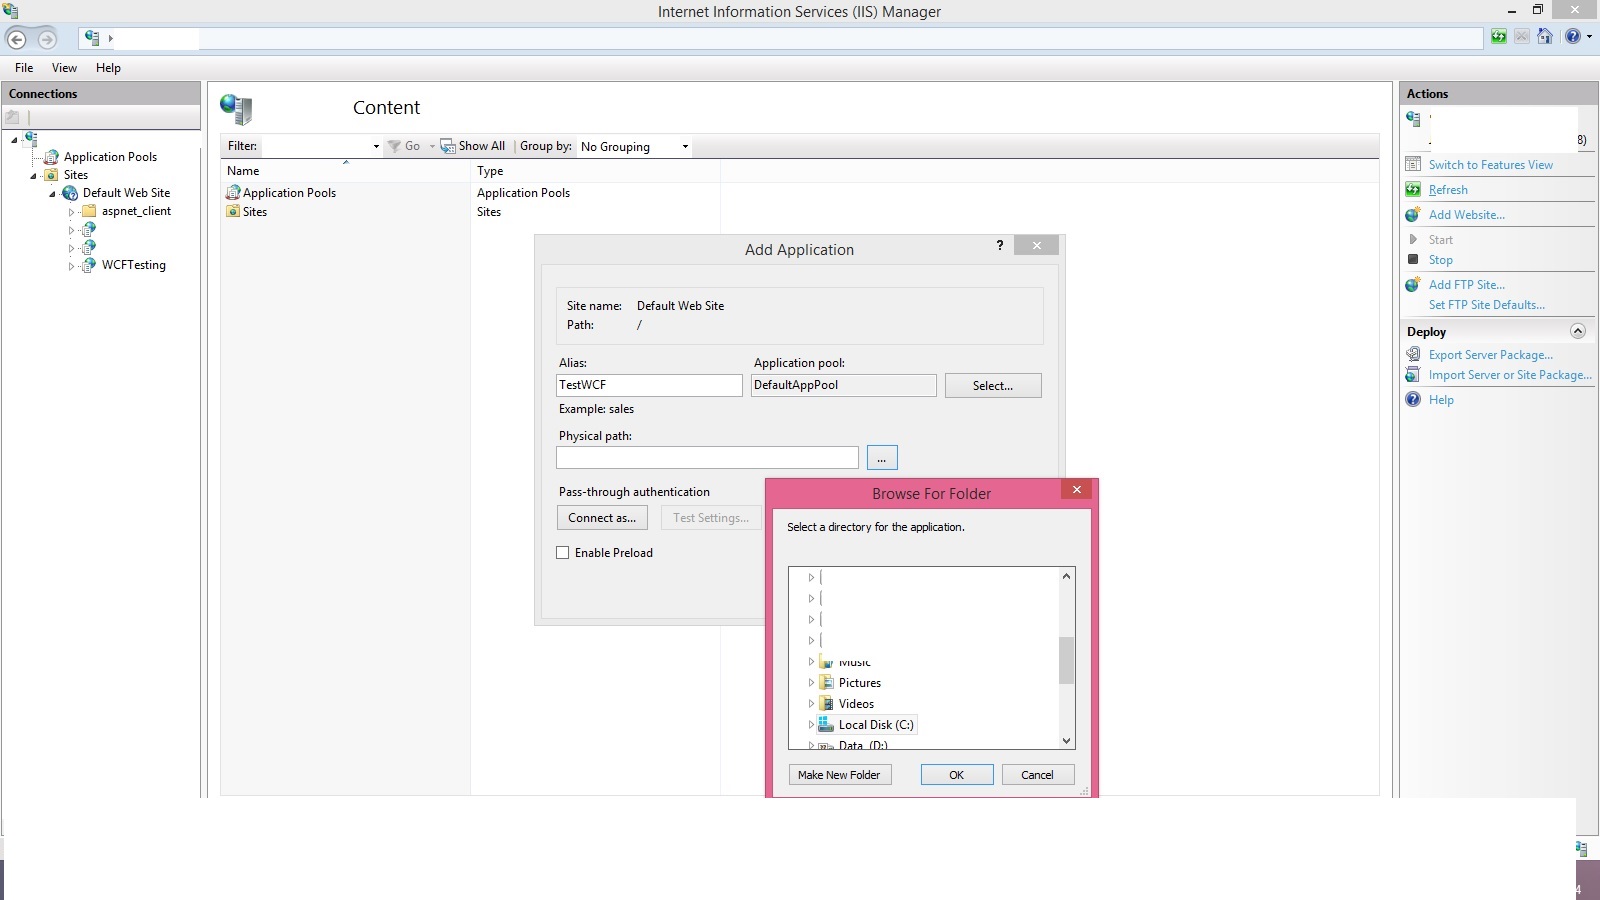Click the Connect as... button
The height and width of the screenshot is (900, 1600).
602,518
